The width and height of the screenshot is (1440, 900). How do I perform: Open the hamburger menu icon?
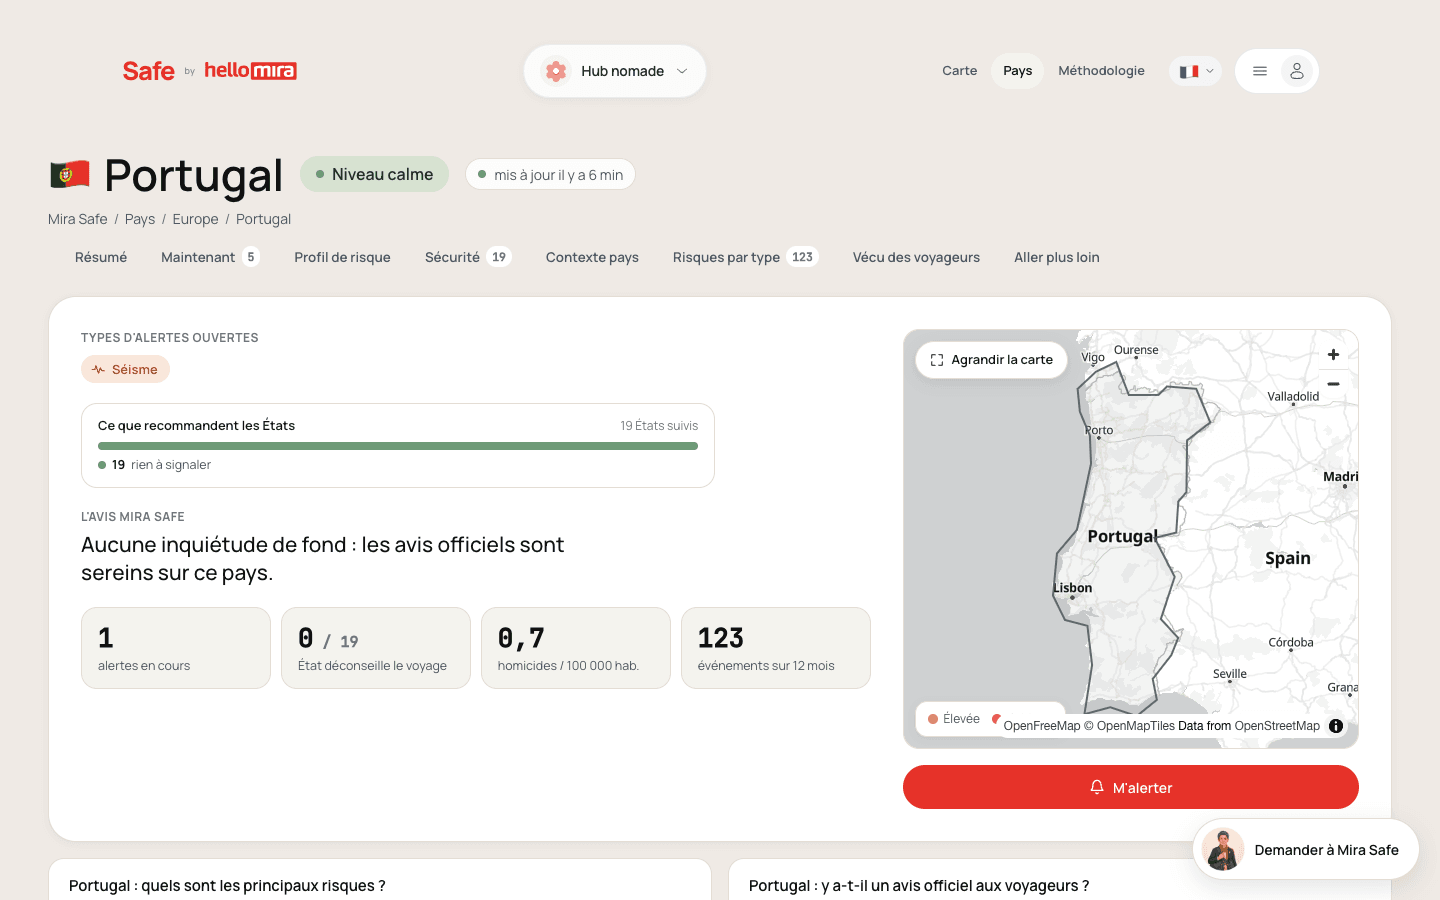point(1260,71)
